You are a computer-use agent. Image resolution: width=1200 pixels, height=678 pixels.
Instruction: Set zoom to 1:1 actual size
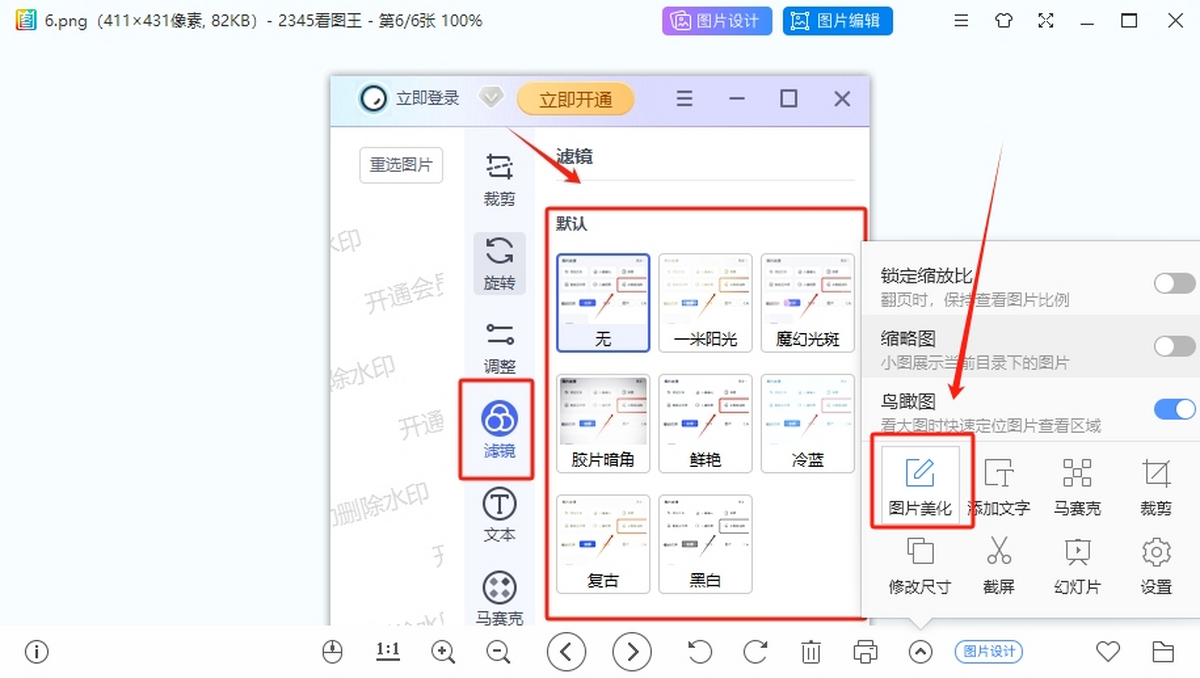coord(388,652)
